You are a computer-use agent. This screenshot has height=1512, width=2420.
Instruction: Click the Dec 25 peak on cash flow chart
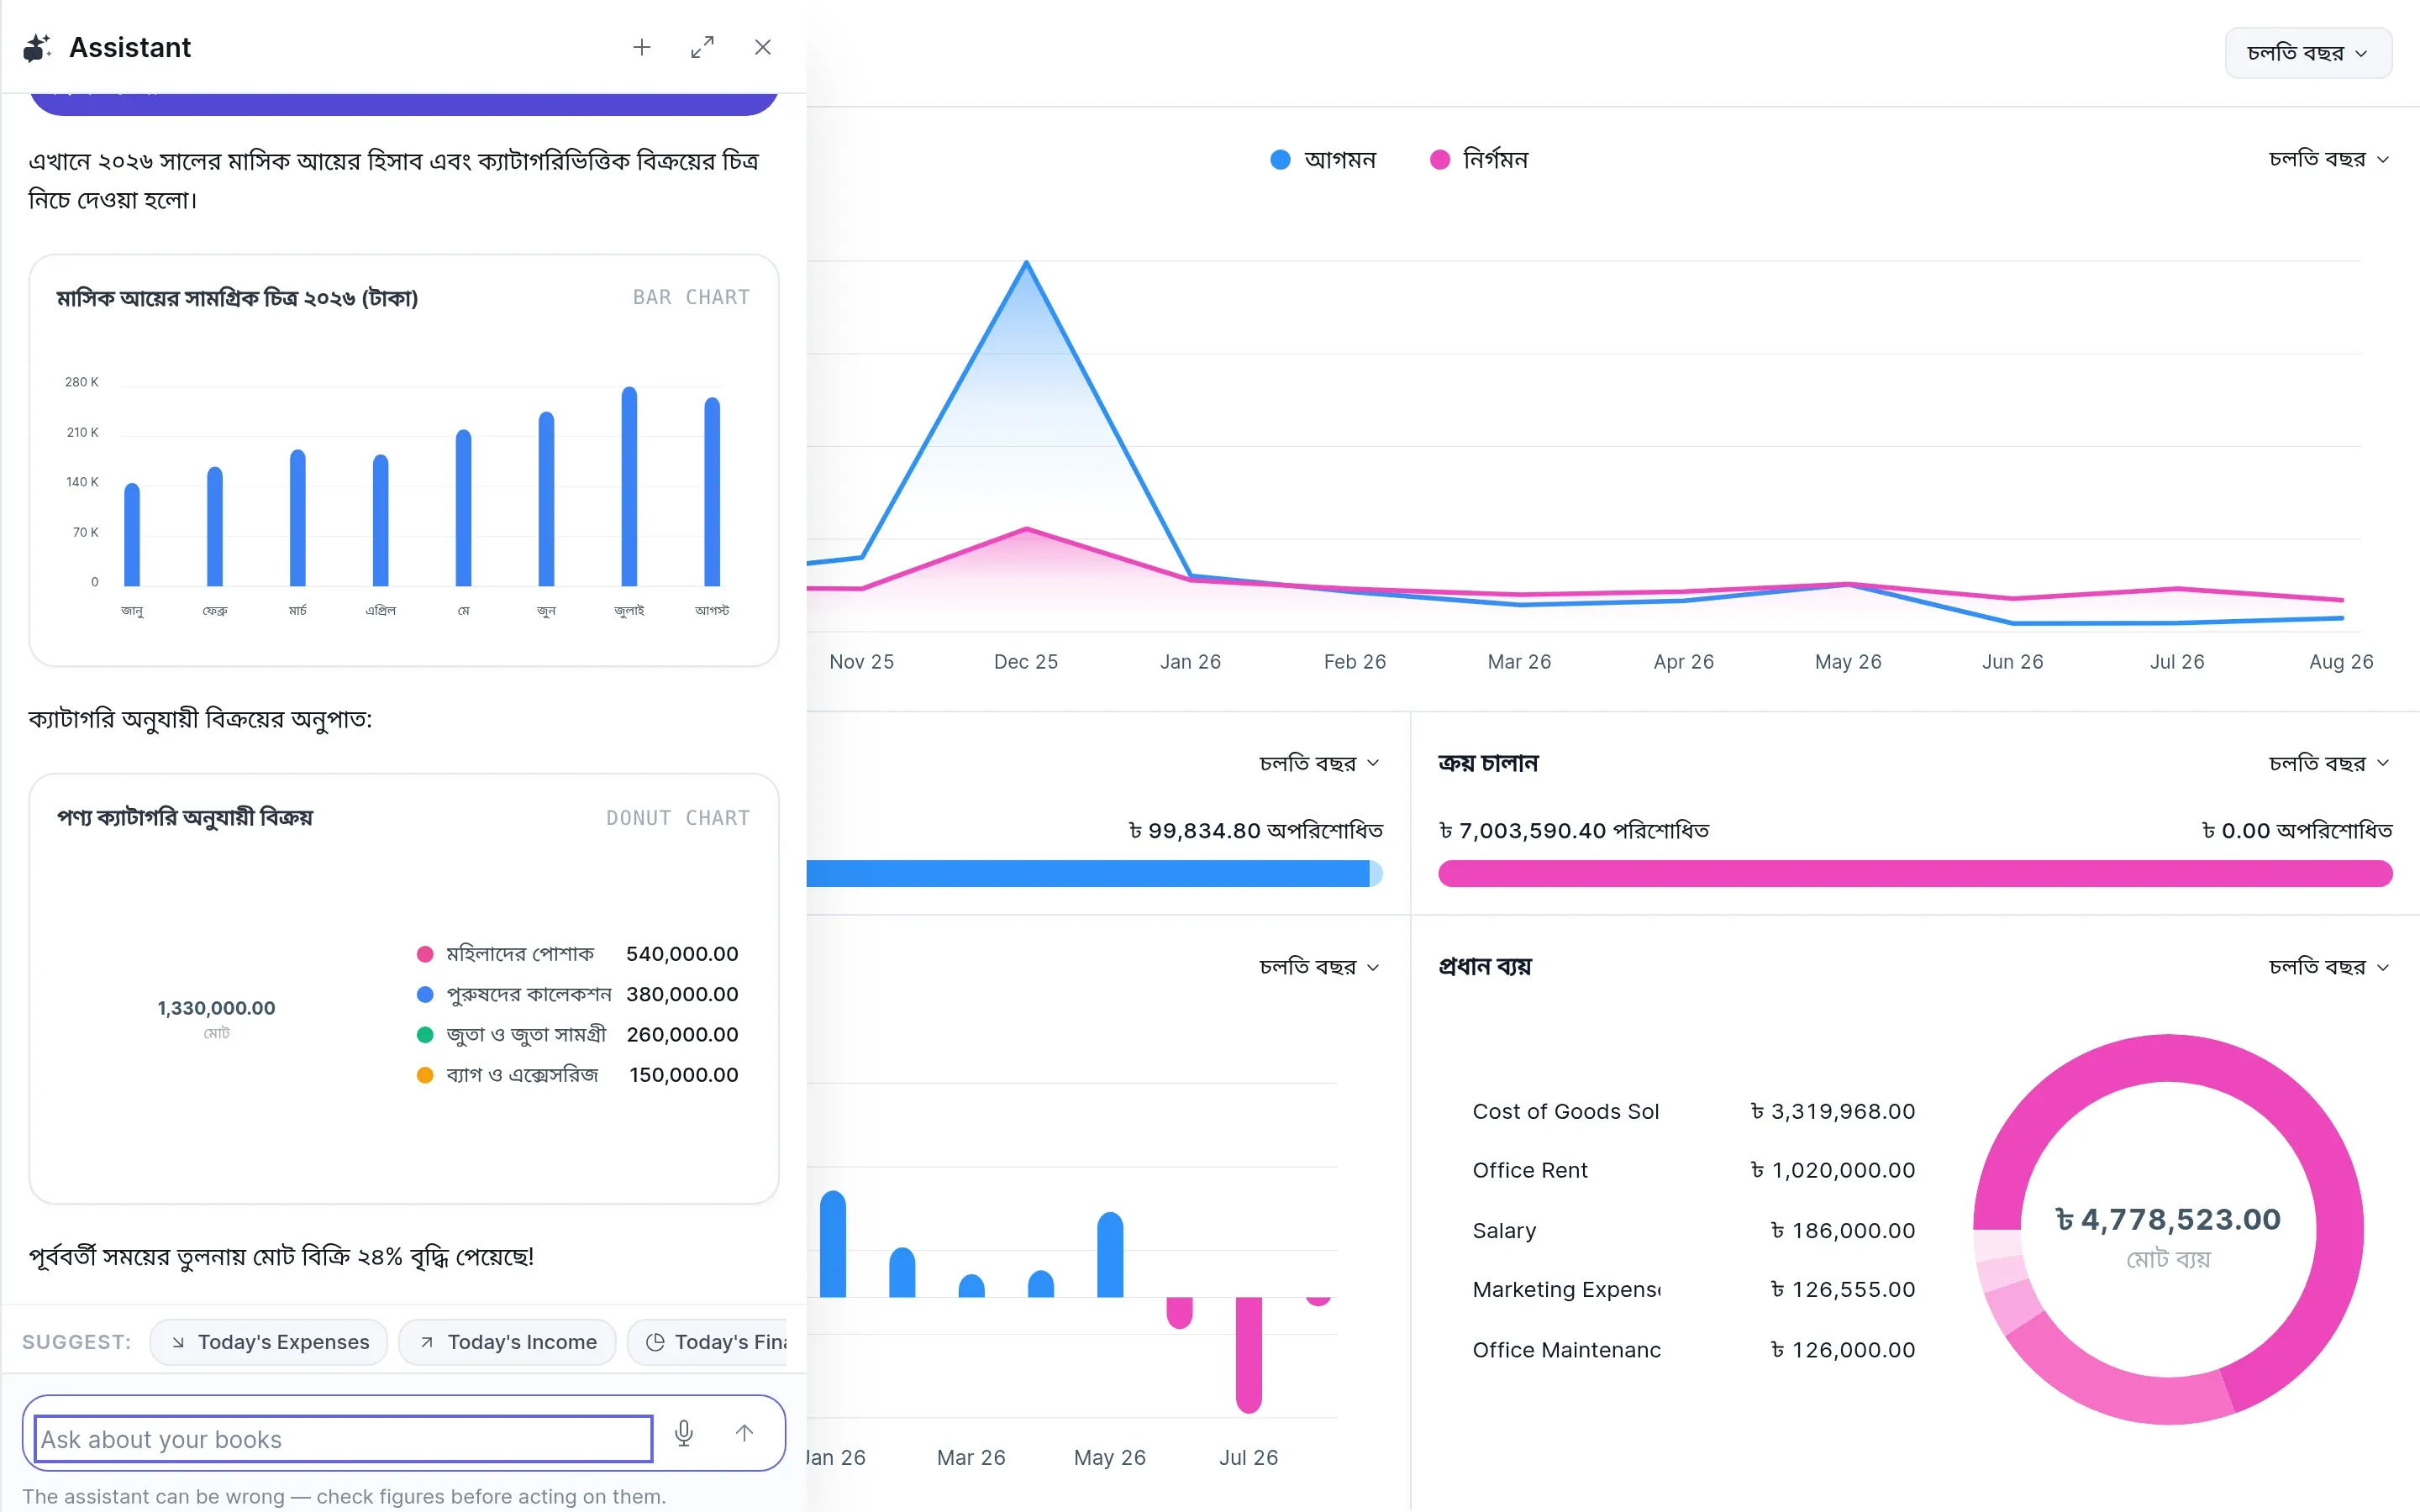(1026, 263)
